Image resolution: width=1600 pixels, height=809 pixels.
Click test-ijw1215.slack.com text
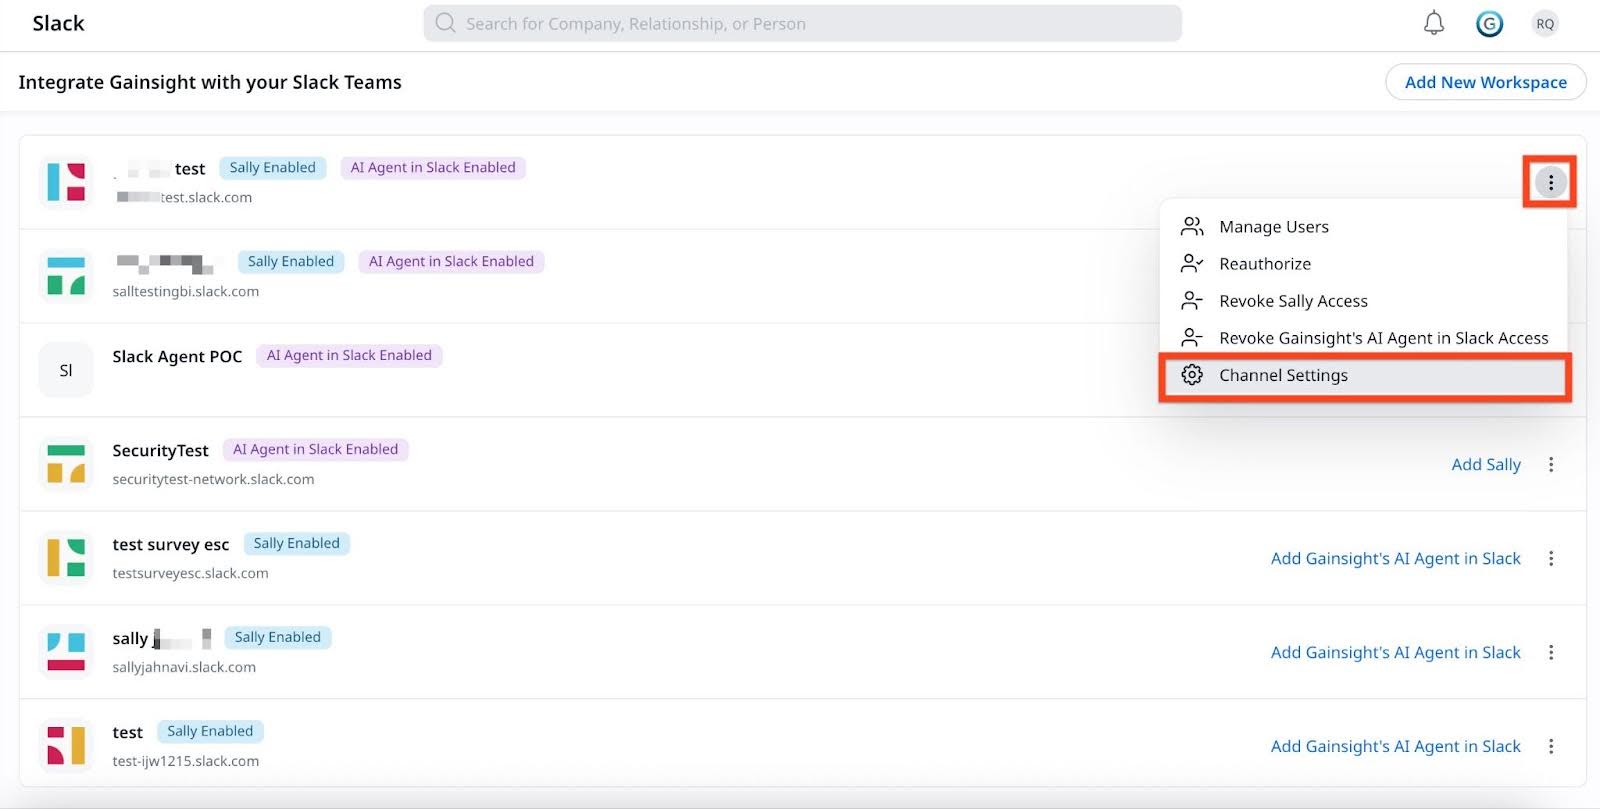pos(185,761)
